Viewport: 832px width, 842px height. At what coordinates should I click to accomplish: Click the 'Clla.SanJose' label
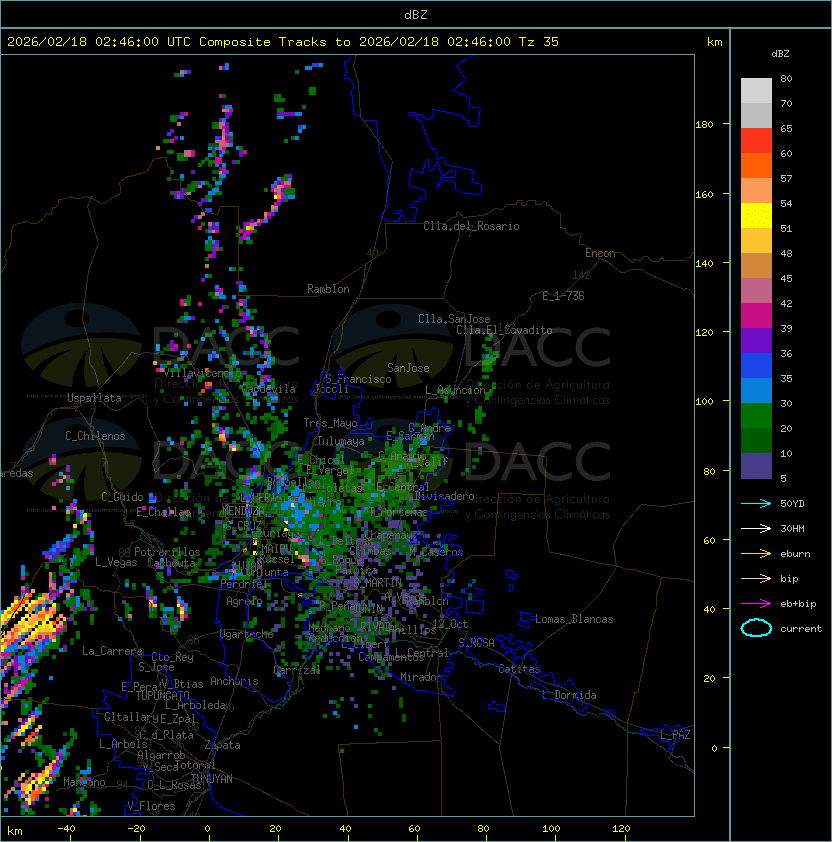point(454,319)
